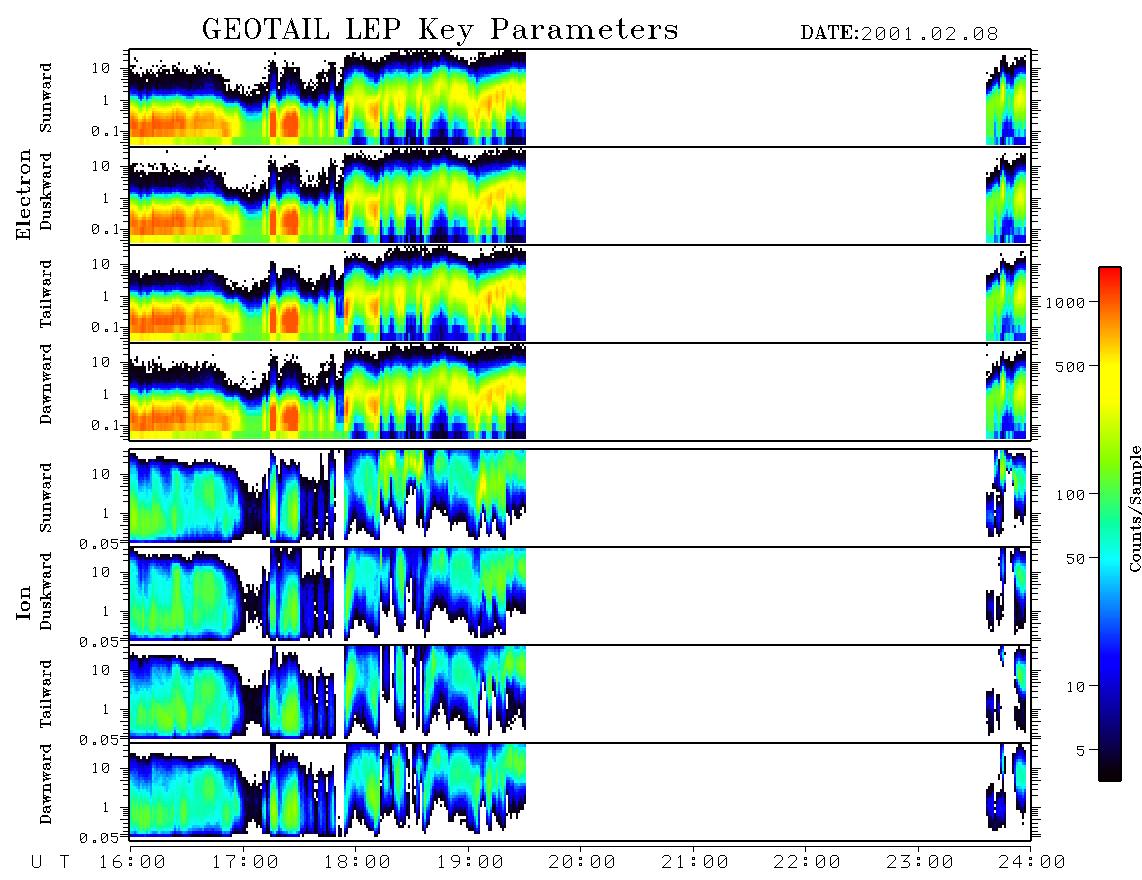Click the 500 colorbar tick label
Screen dimensions: 1142x880
1071,366
